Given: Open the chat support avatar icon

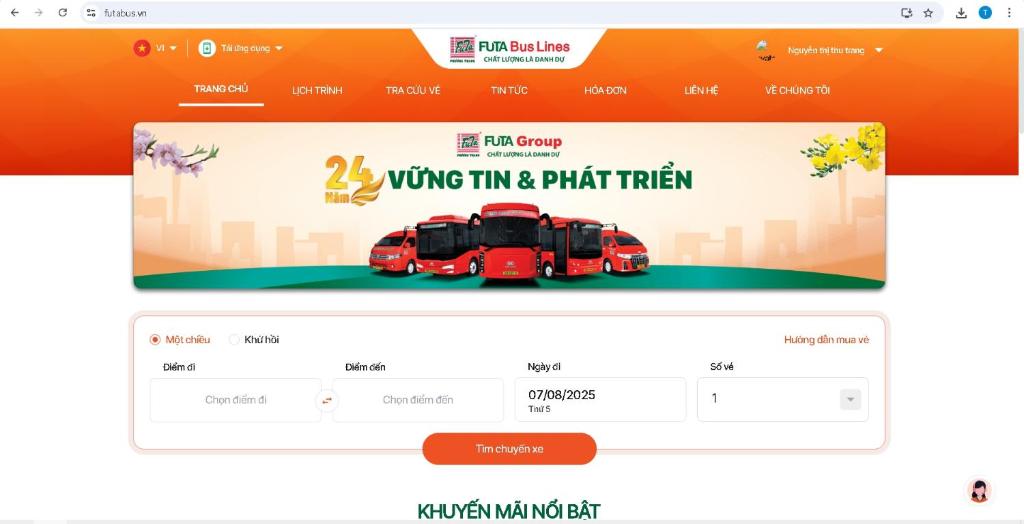Looking at the screenshot, I should coord(979,491).
